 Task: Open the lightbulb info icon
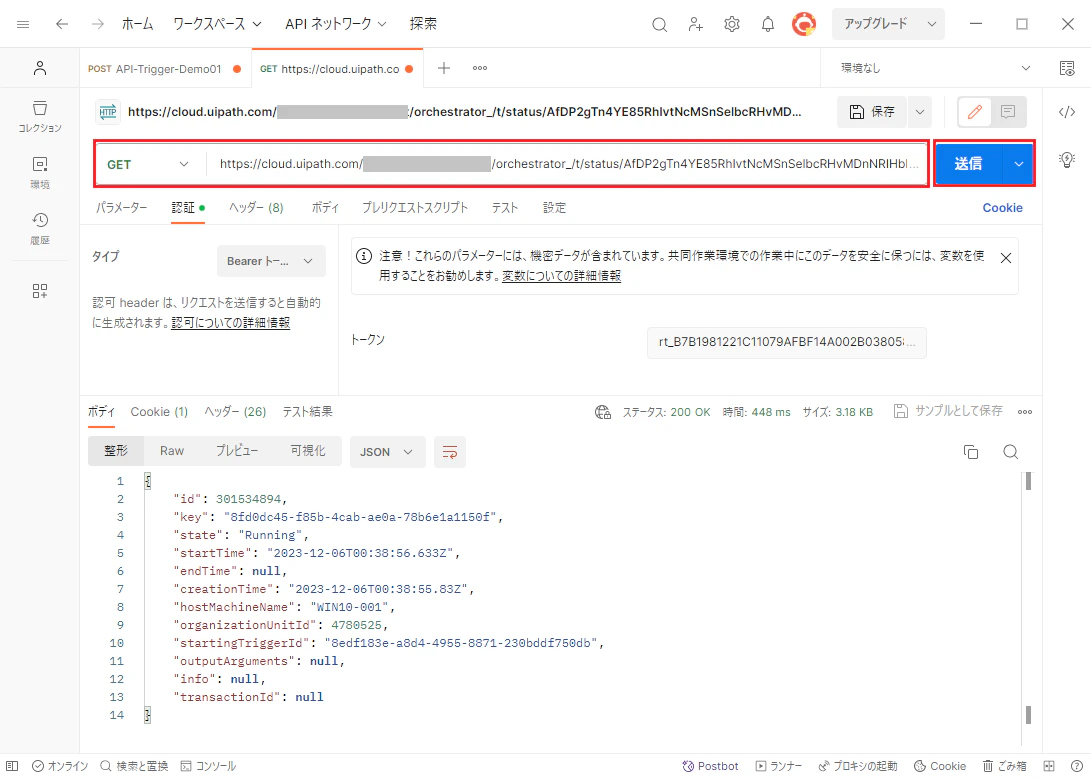point(1066,160)
